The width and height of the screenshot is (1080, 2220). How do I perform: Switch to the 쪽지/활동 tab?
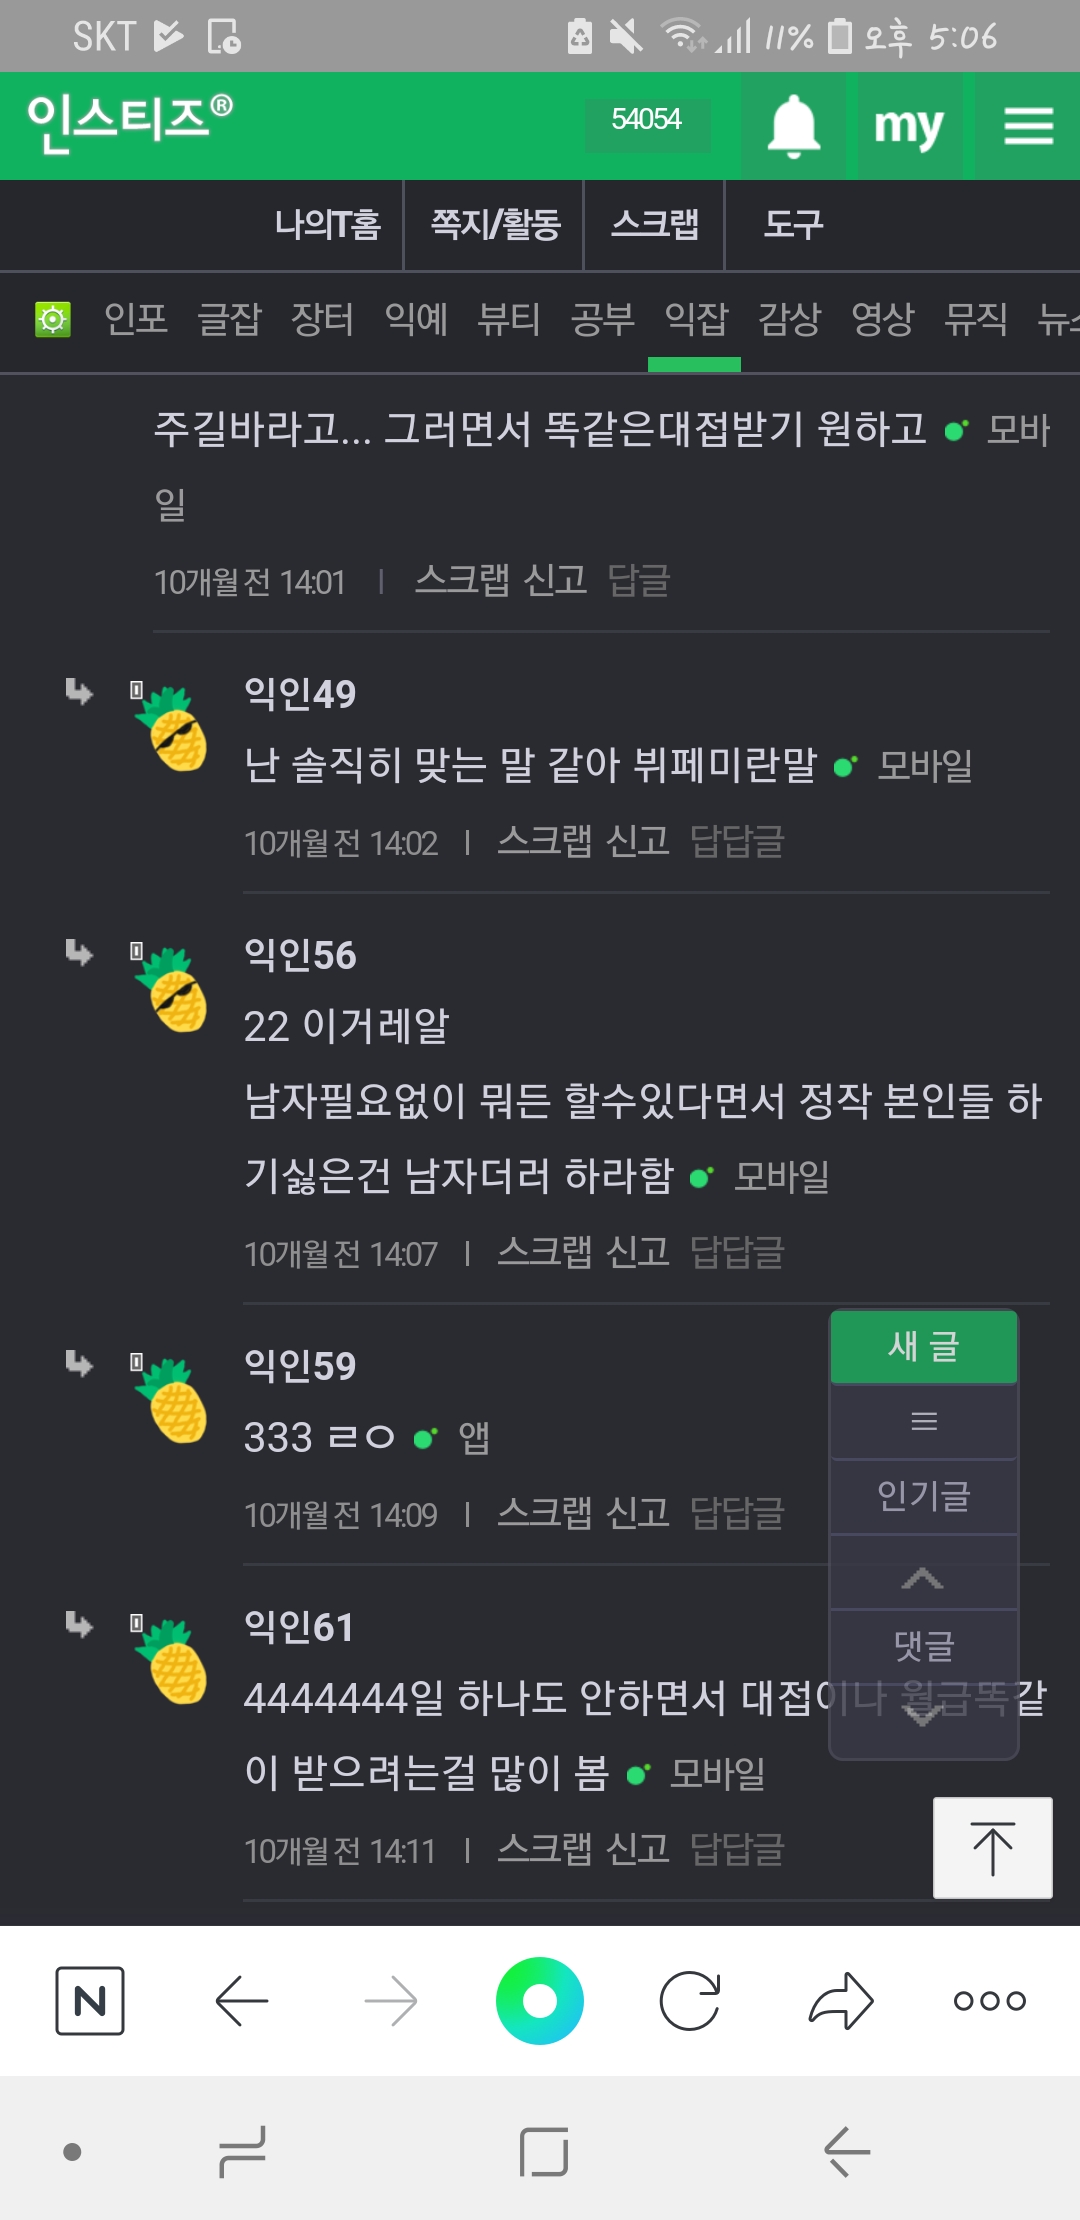(x=495, y=224)
